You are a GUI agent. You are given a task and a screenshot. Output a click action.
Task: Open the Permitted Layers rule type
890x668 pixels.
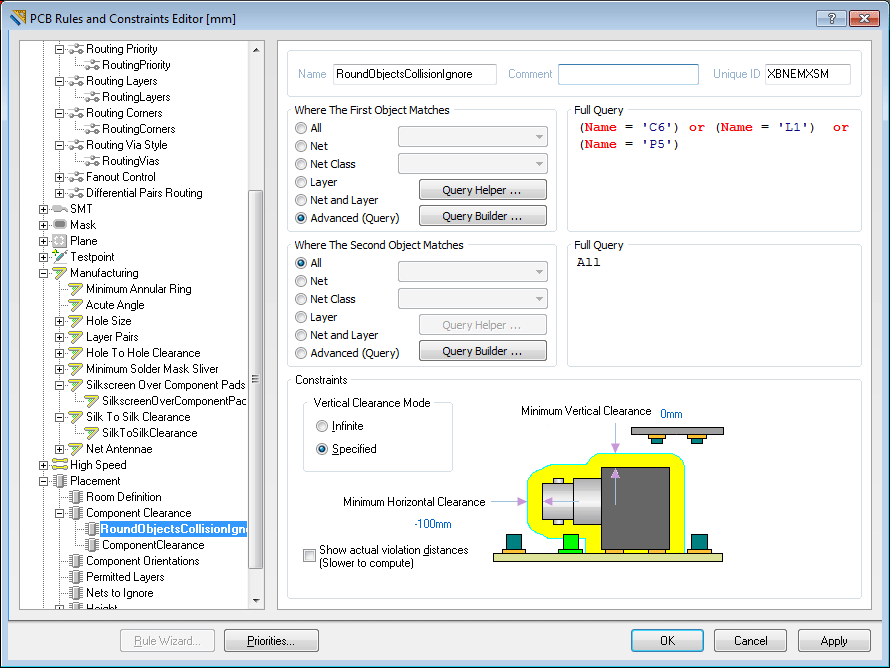coord(125,577)
